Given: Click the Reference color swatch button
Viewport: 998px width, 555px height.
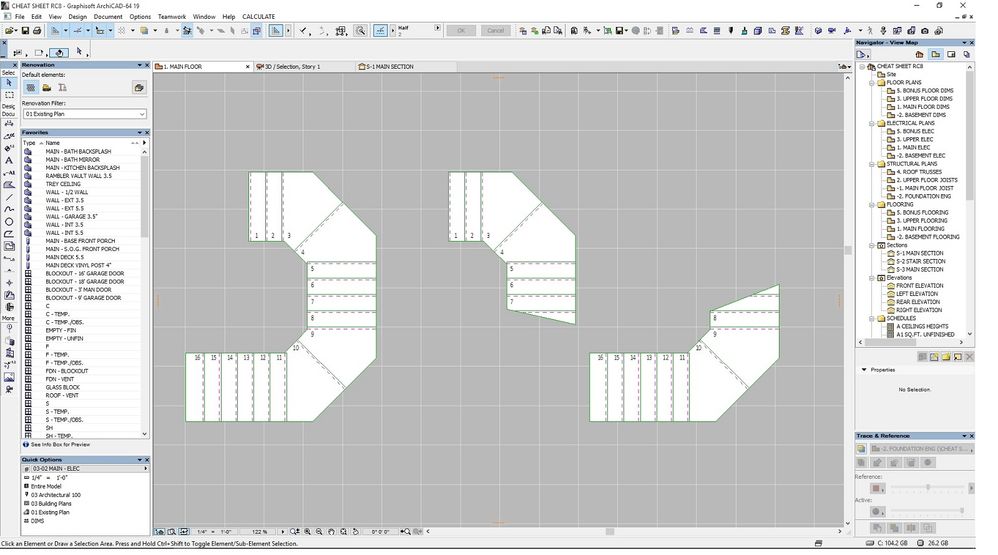Looking at the screenshot, I should point(877,488).
